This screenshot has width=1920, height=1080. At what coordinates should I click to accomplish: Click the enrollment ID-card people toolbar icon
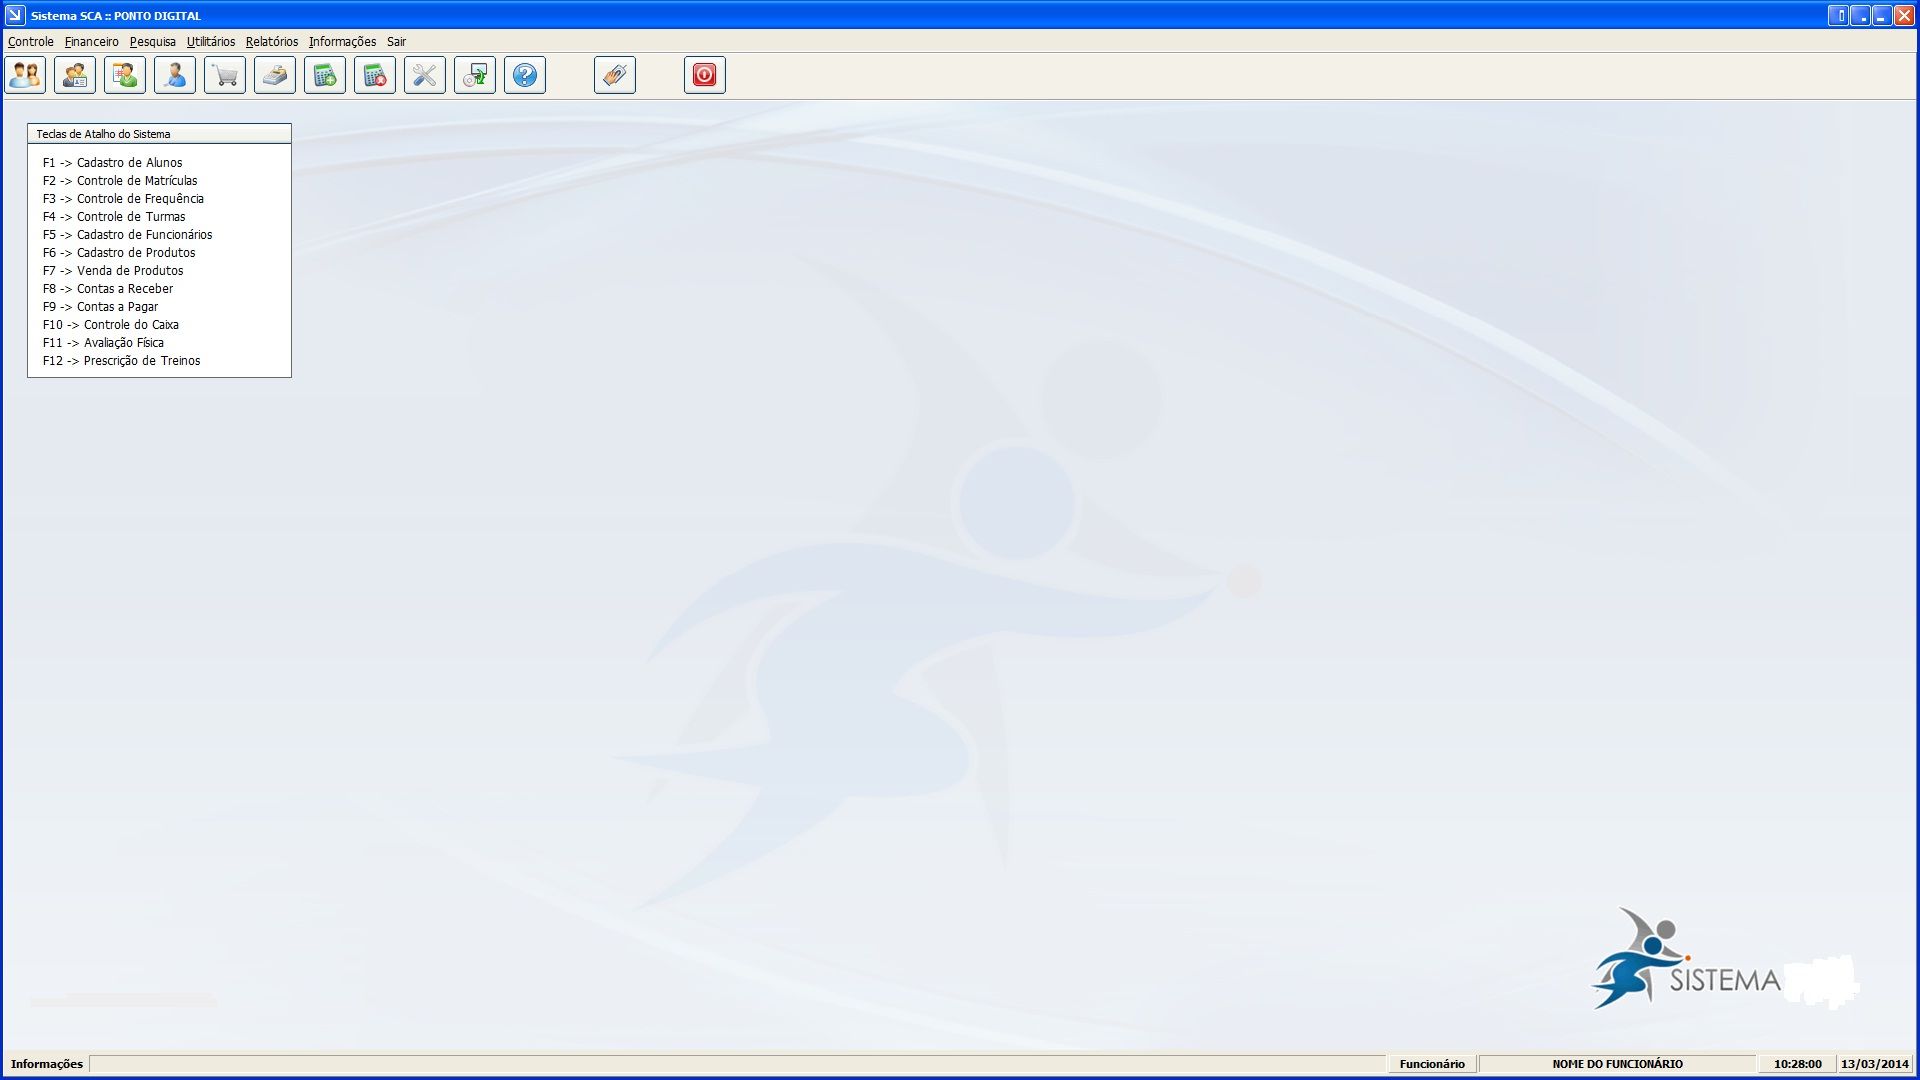click(x=75, y=75)
